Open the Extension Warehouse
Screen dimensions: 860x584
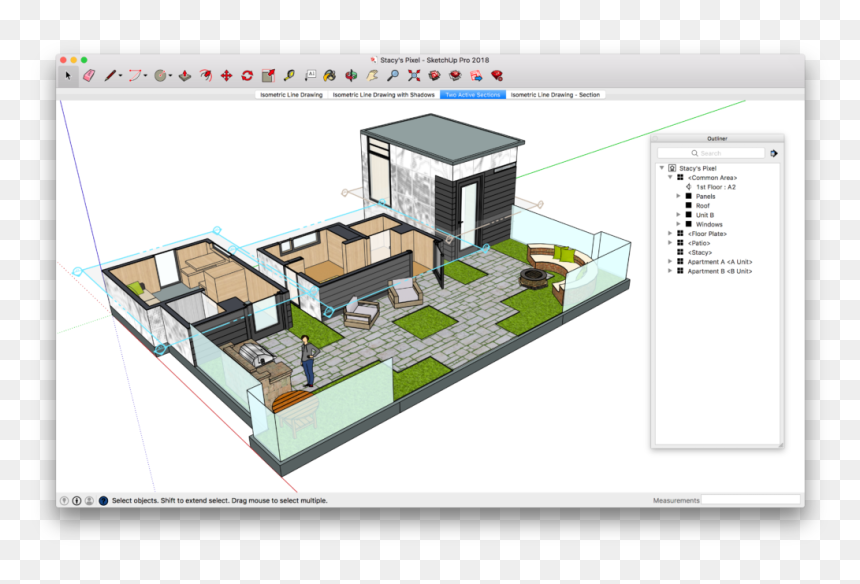click(455, 76)
